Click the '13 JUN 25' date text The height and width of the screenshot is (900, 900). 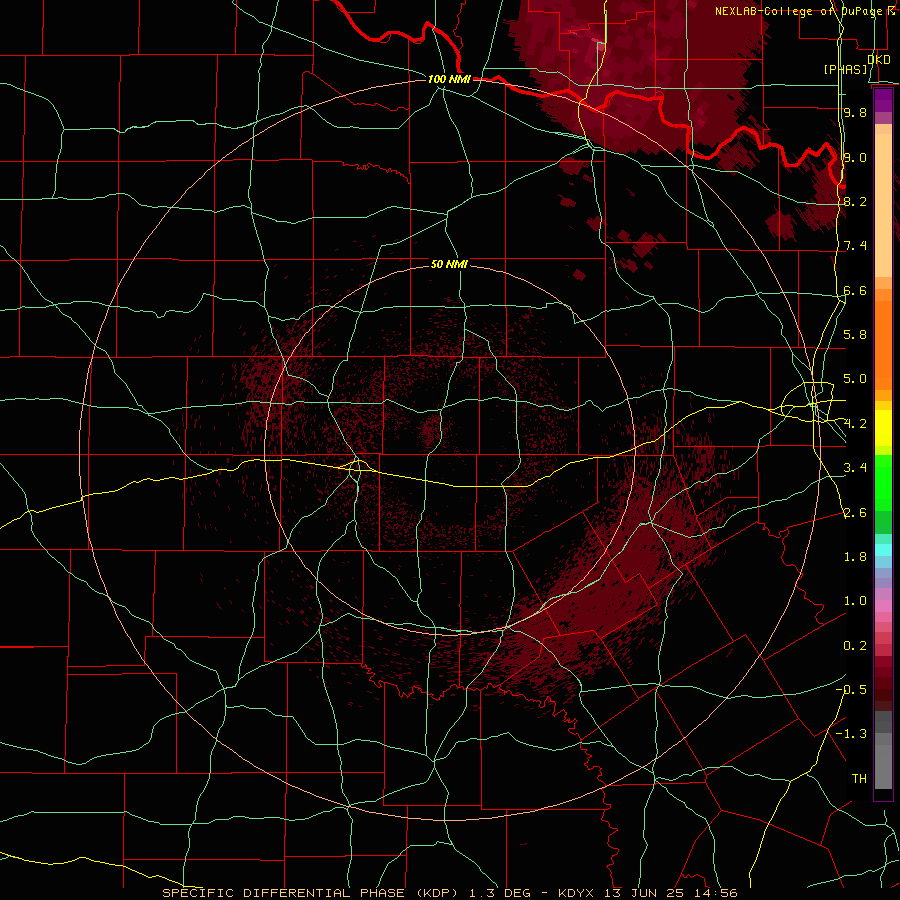click(x=642, y=893)
